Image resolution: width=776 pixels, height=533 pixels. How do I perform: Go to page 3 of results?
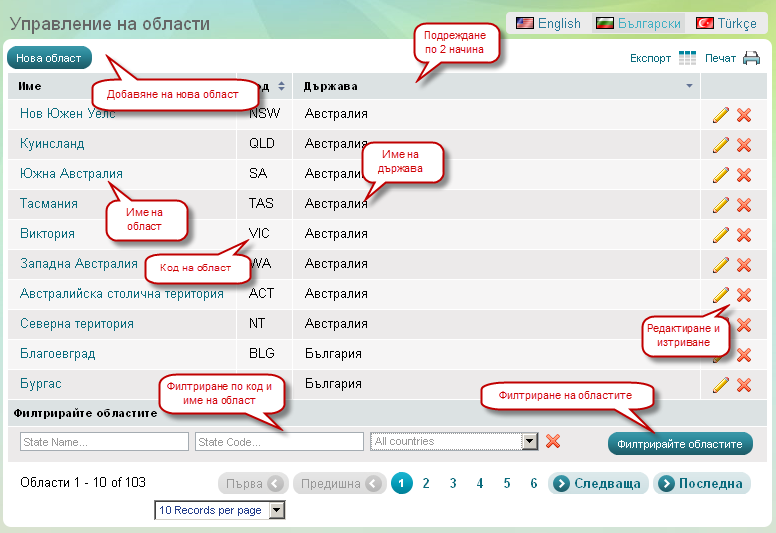click(x=453, y=484)
